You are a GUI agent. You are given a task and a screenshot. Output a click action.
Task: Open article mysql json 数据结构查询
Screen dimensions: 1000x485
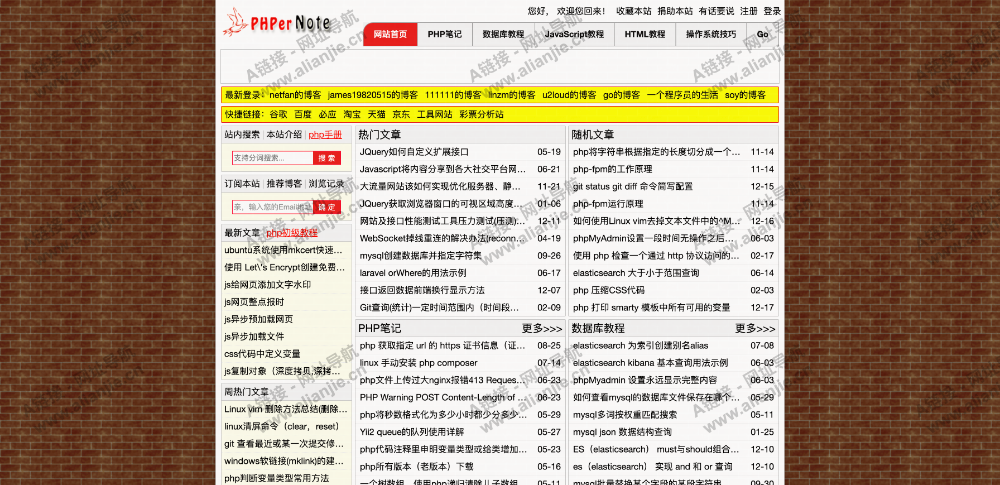click(x=622, y=431)
